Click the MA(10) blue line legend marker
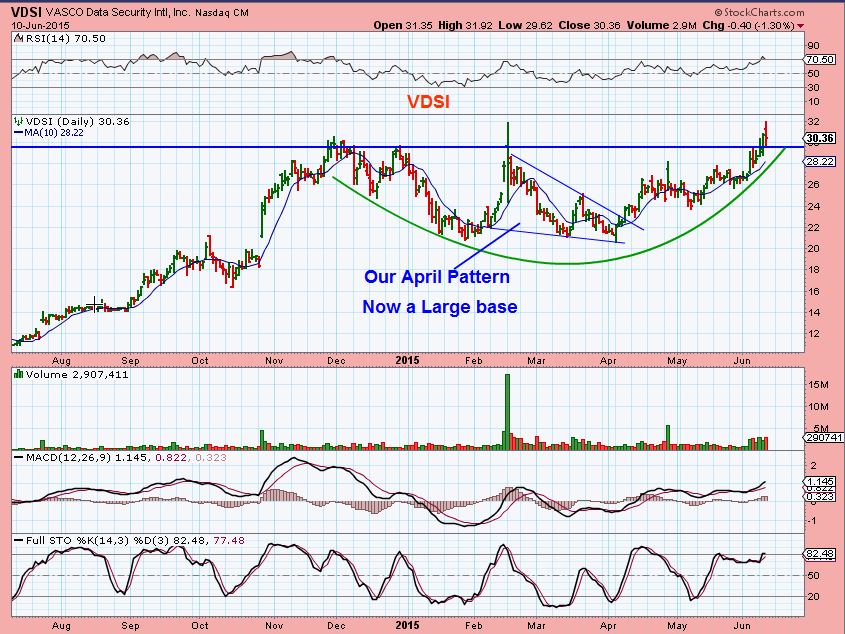The height and width of the screenshot is (634, 845). point(18,133)
